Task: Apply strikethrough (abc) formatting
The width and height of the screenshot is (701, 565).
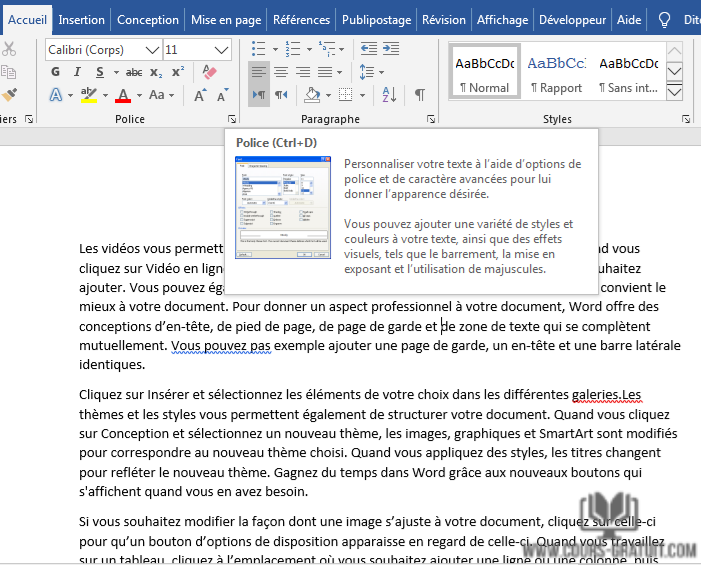Action: coord(134,72)
